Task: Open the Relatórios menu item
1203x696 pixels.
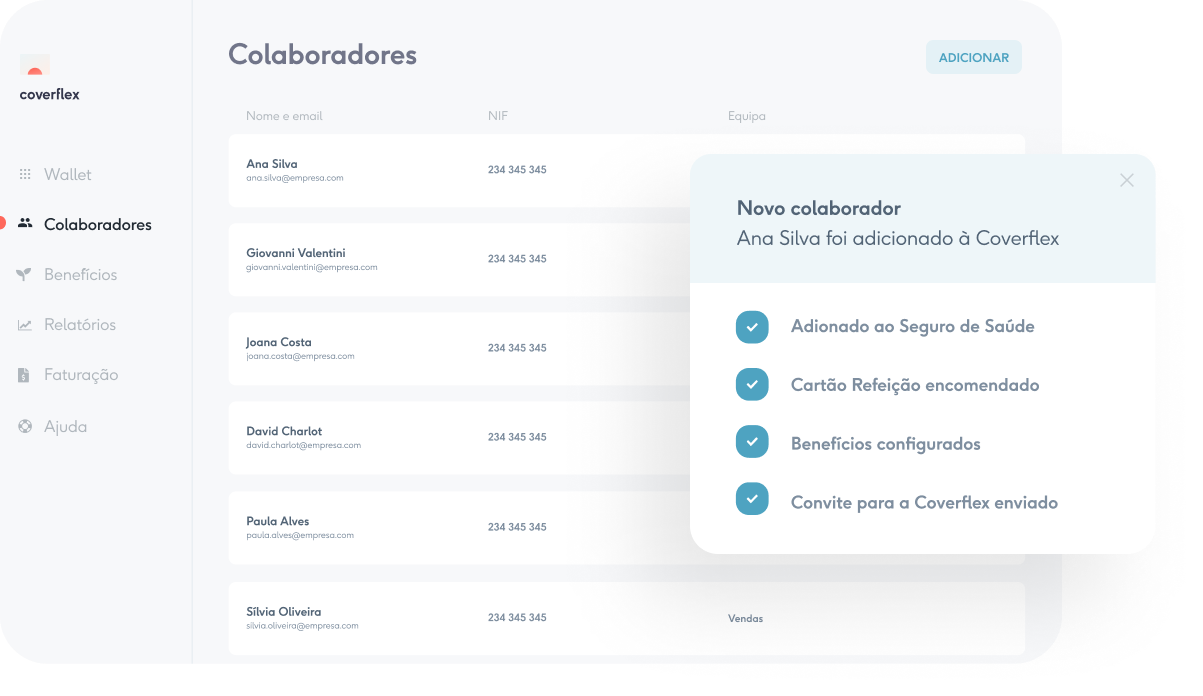Action: [x=80, y=325]
